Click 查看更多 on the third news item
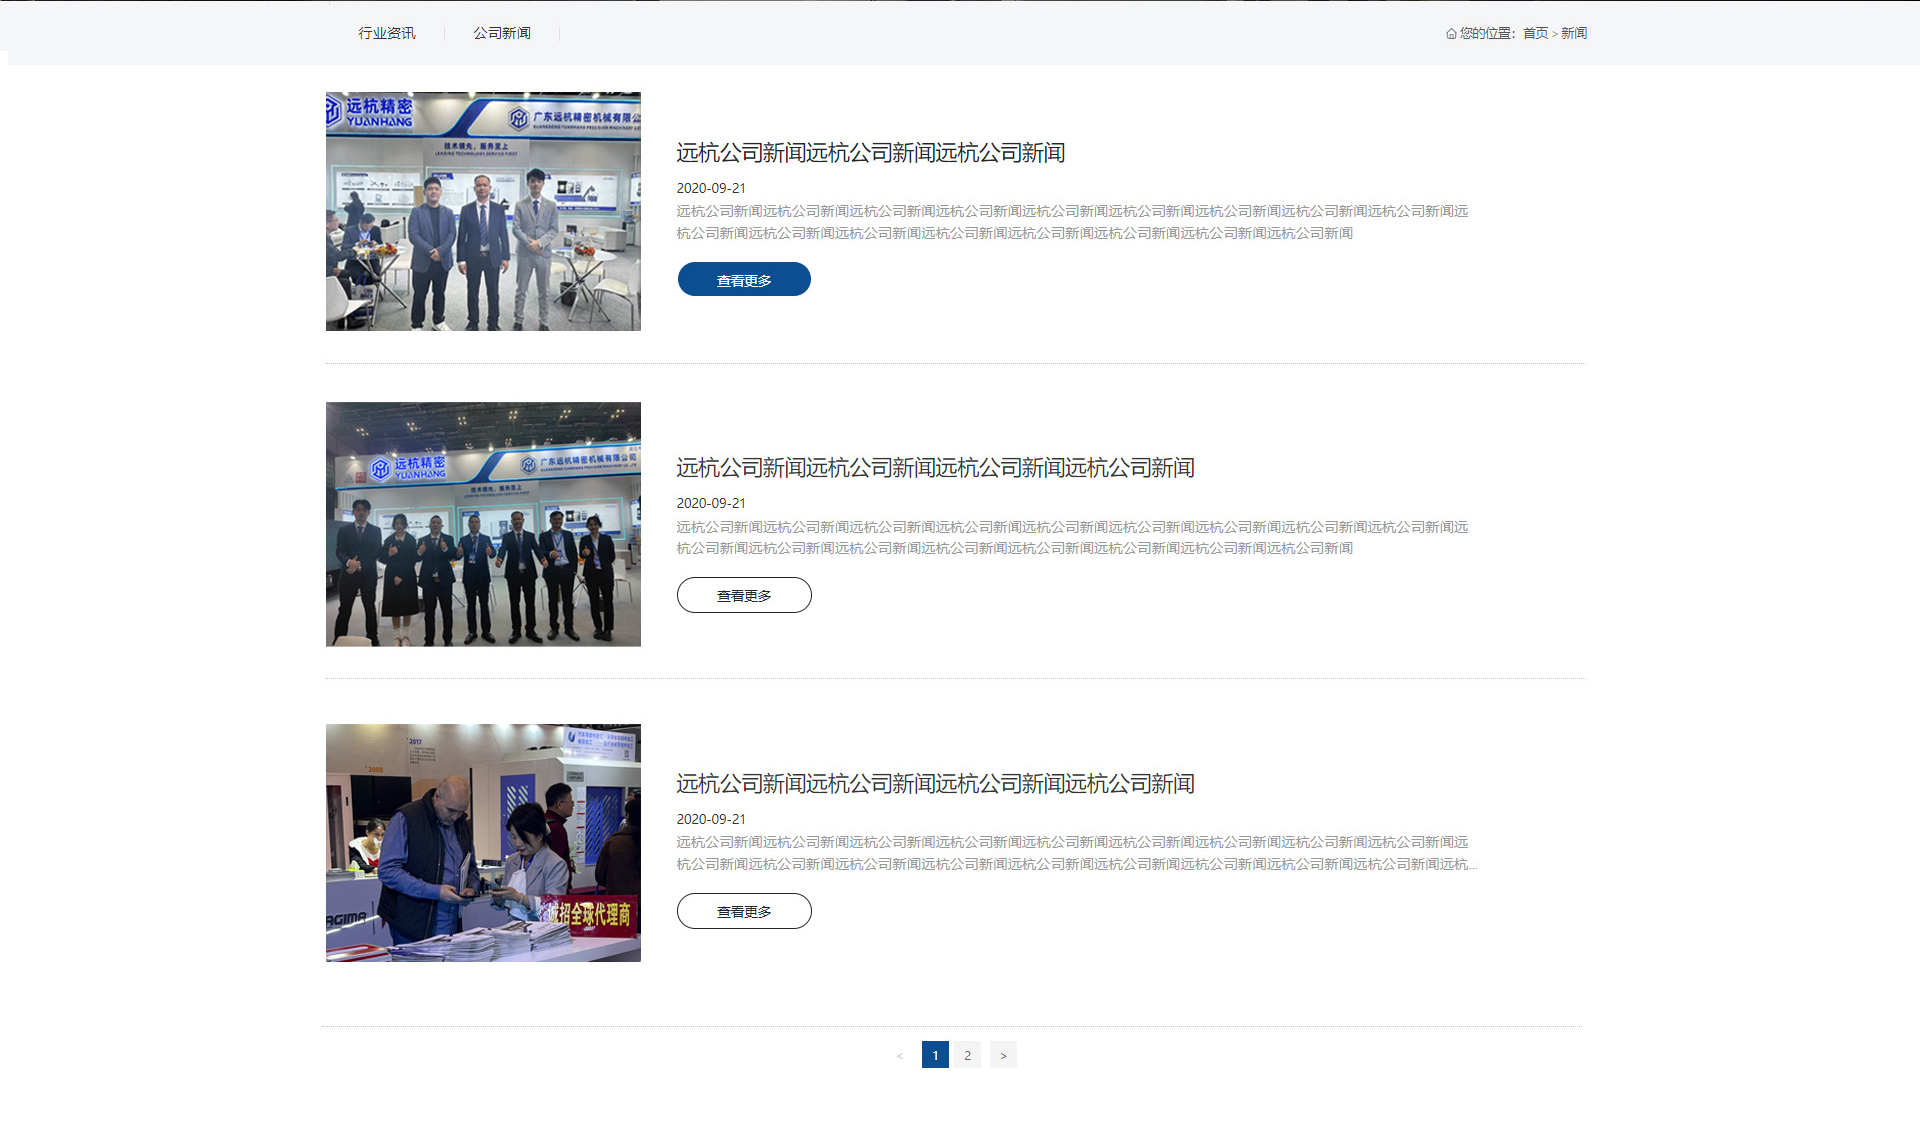Image resolution: width=1920 pixels, height=1127 pixels. coord(744,911)
